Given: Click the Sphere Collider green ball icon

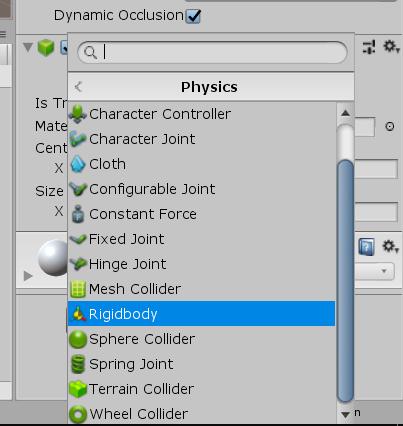Looking at the screenshot, I should pyautogui.click(x=78, y=339).
